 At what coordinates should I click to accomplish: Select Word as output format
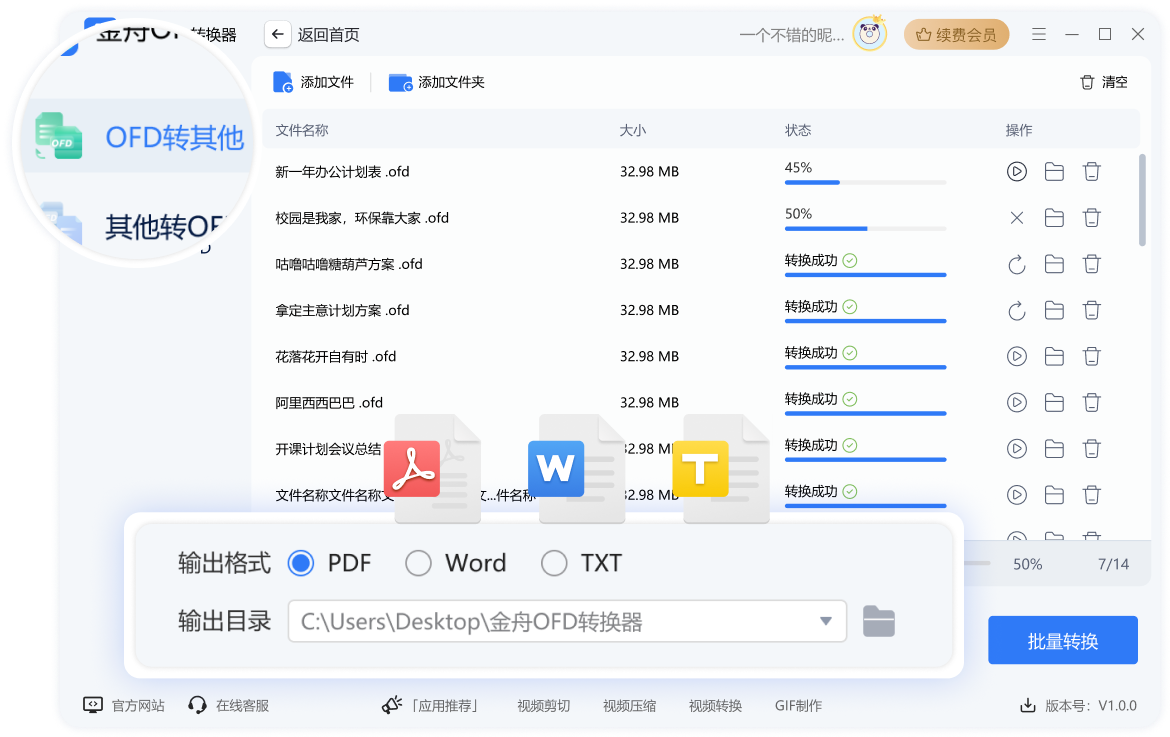tap(419, 563)
